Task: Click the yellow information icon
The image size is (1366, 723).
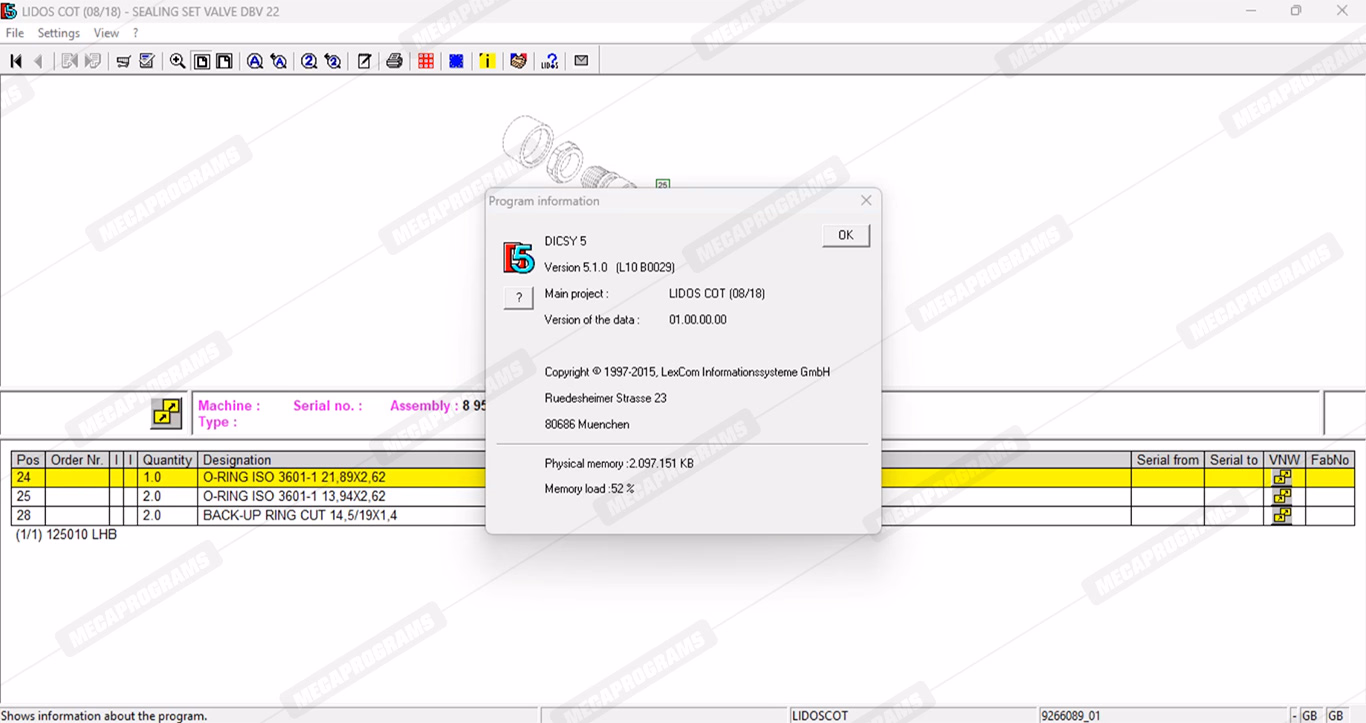Action: tap(487, 62)
